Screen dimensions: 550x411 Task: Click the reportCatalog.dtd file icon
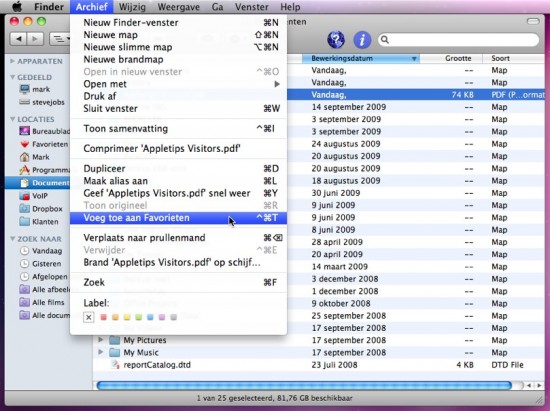pyautogui.click(x=115, y=365)
